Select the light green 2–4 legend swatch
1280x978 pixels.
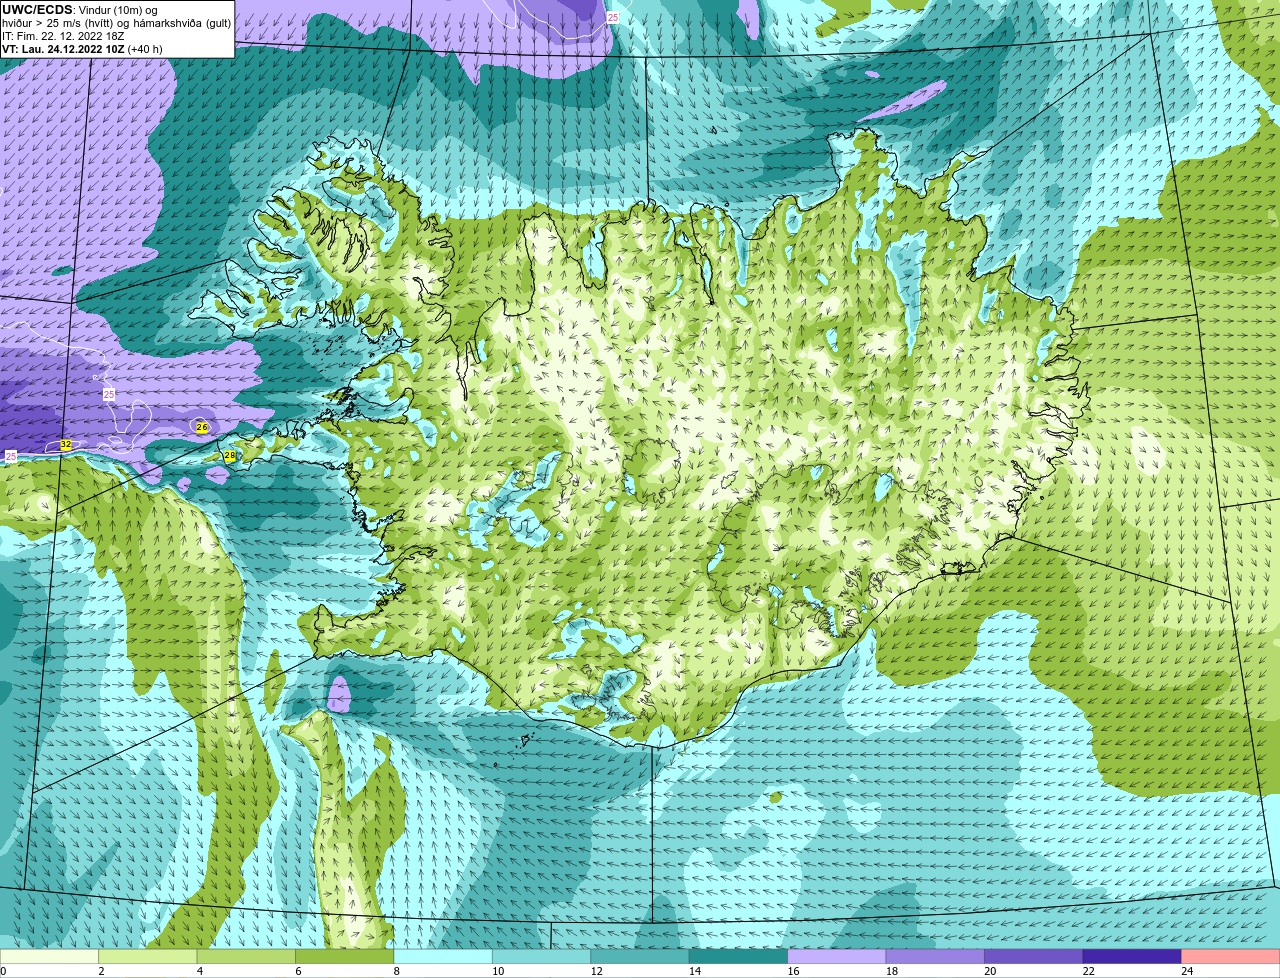click(148, 957)
